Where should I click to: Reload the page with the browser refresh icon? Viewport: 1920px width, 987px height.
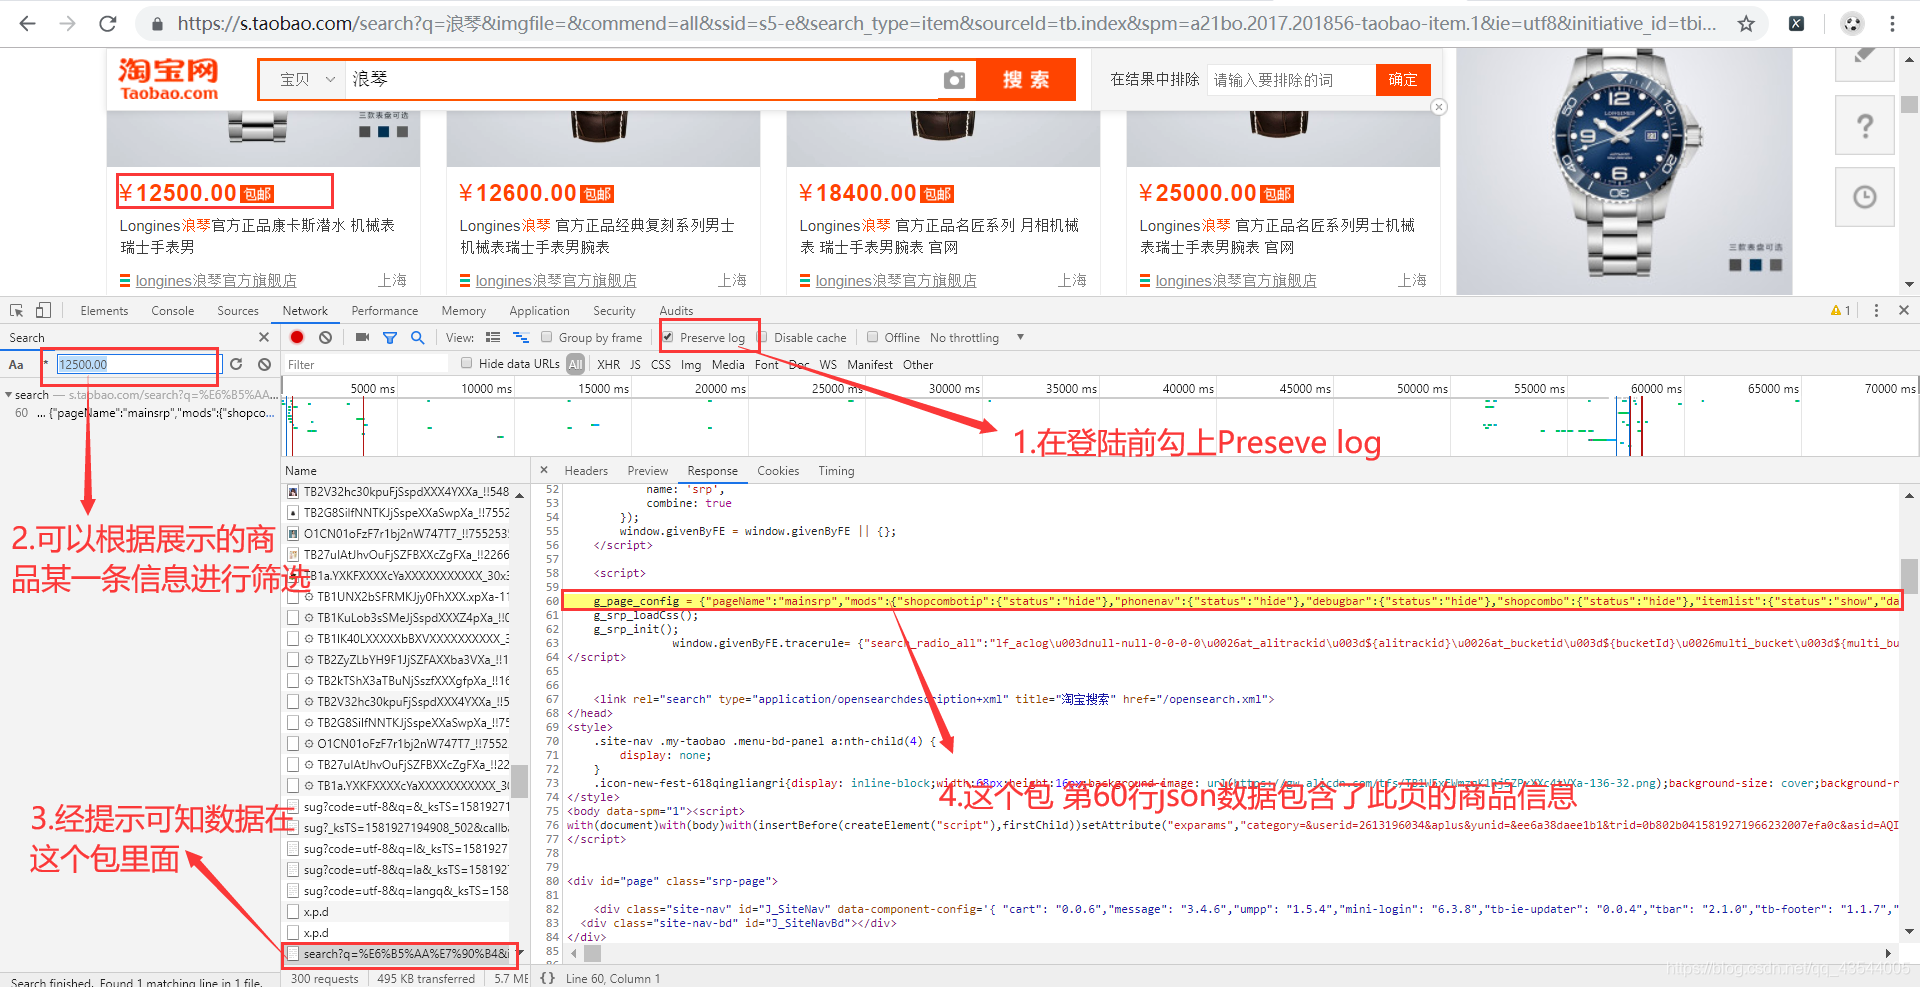pyautogui.click(x=108, y=23)
